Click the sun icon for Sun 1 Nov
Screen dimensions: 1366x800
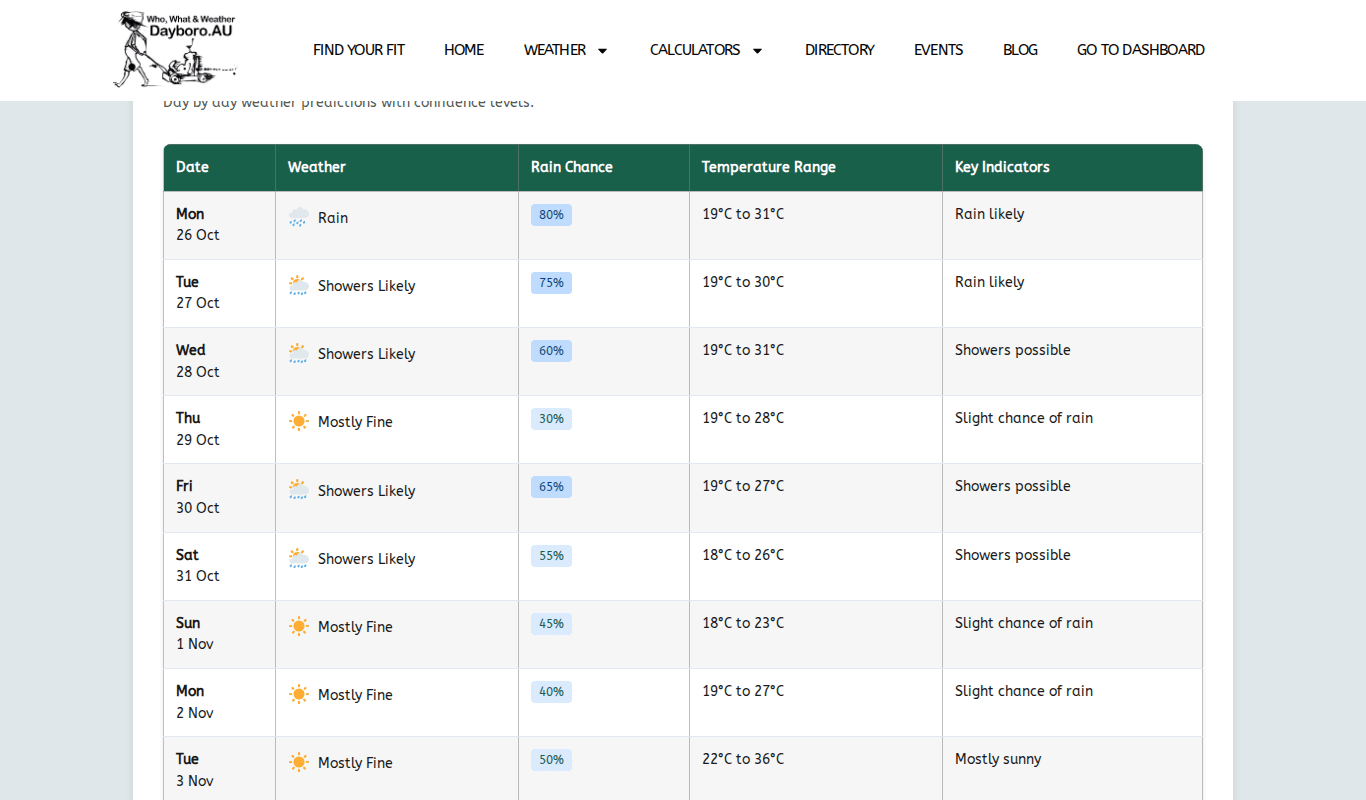point(298,626)
